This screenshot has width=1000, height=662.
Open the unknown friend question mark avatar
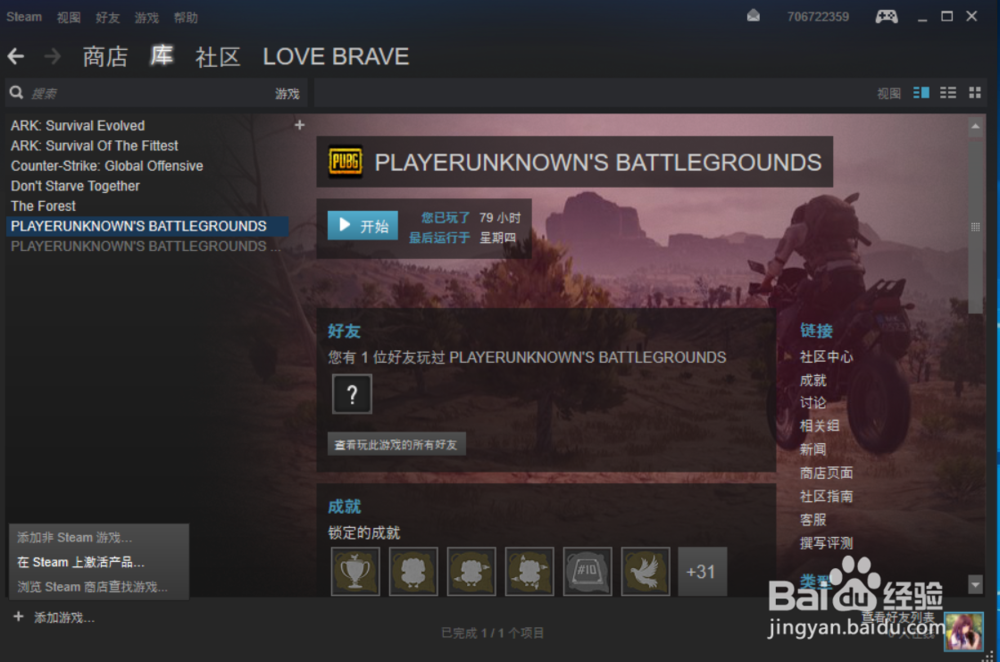[x=352, y=394]
